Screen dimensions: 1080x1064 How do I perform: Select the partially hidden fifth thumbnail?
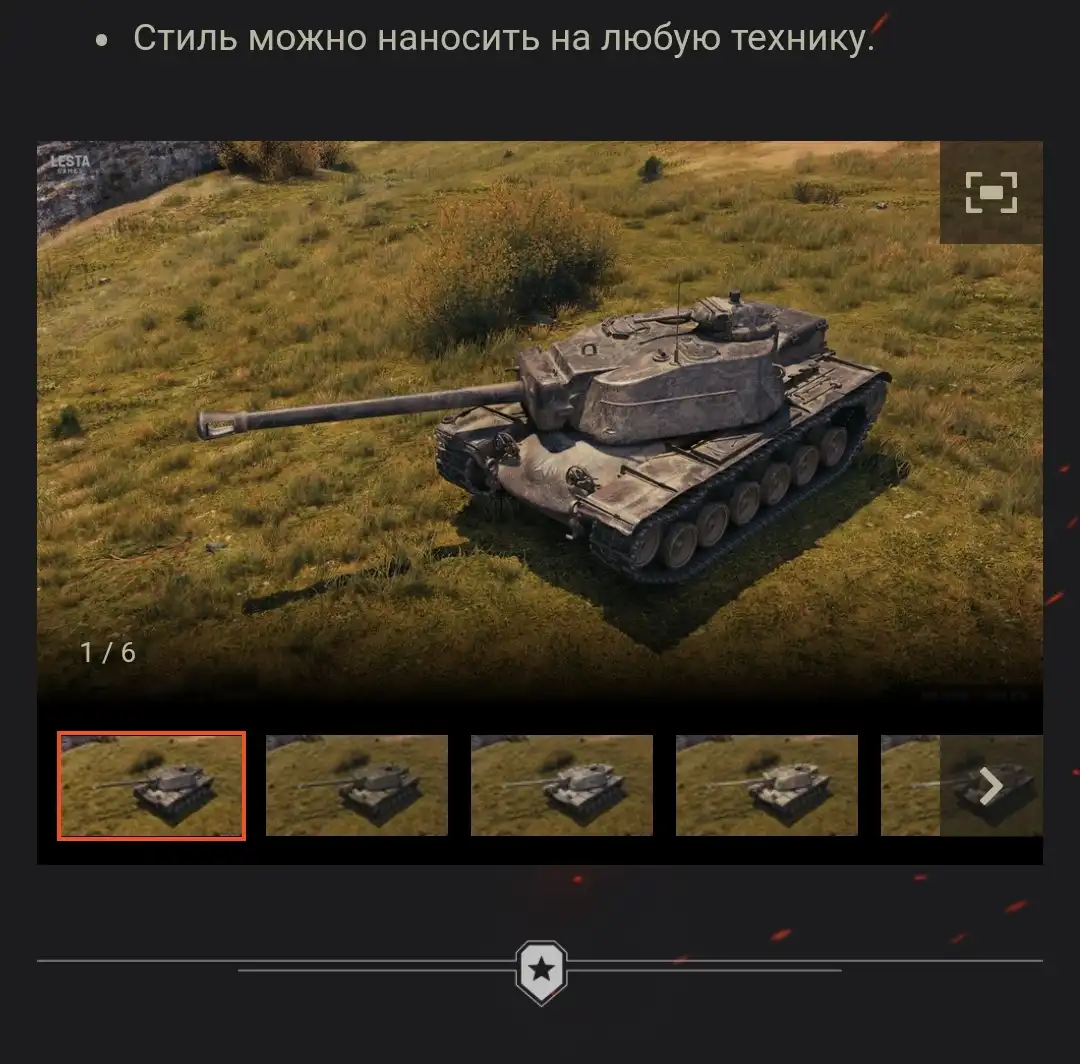pos(910,785)
